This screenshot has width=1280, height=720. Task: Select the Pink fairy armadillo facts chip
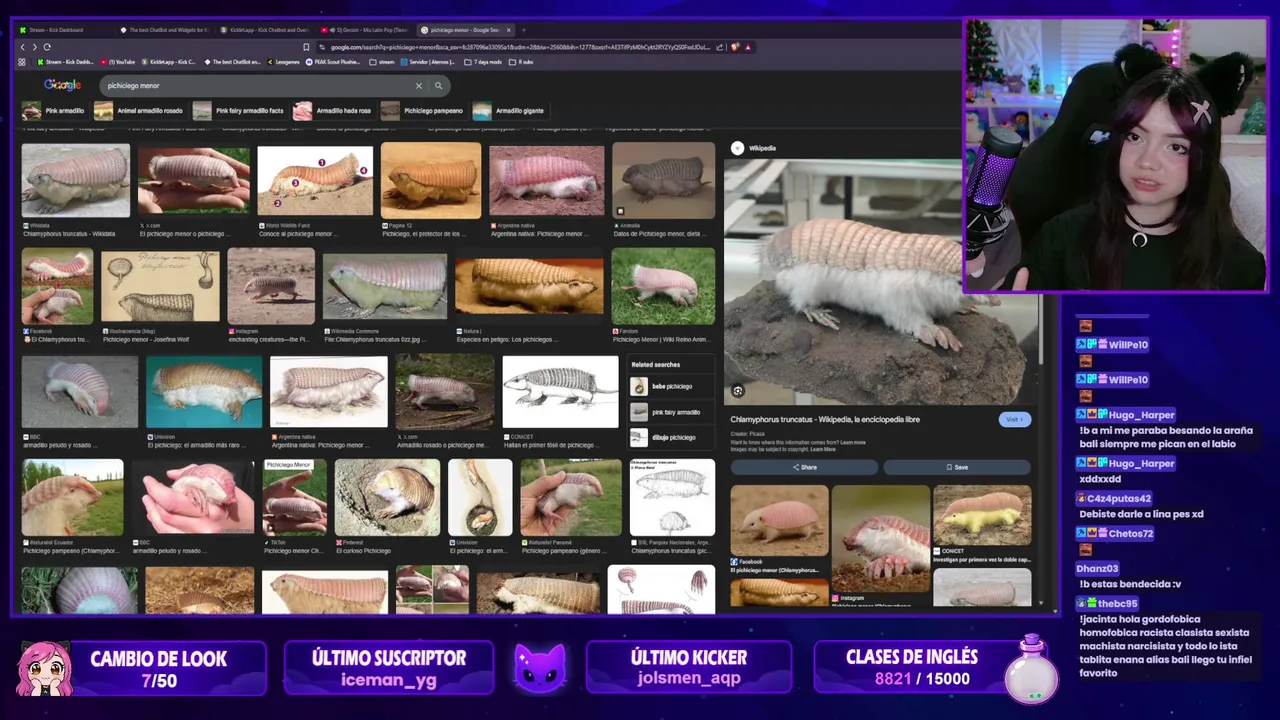(239, 111)
